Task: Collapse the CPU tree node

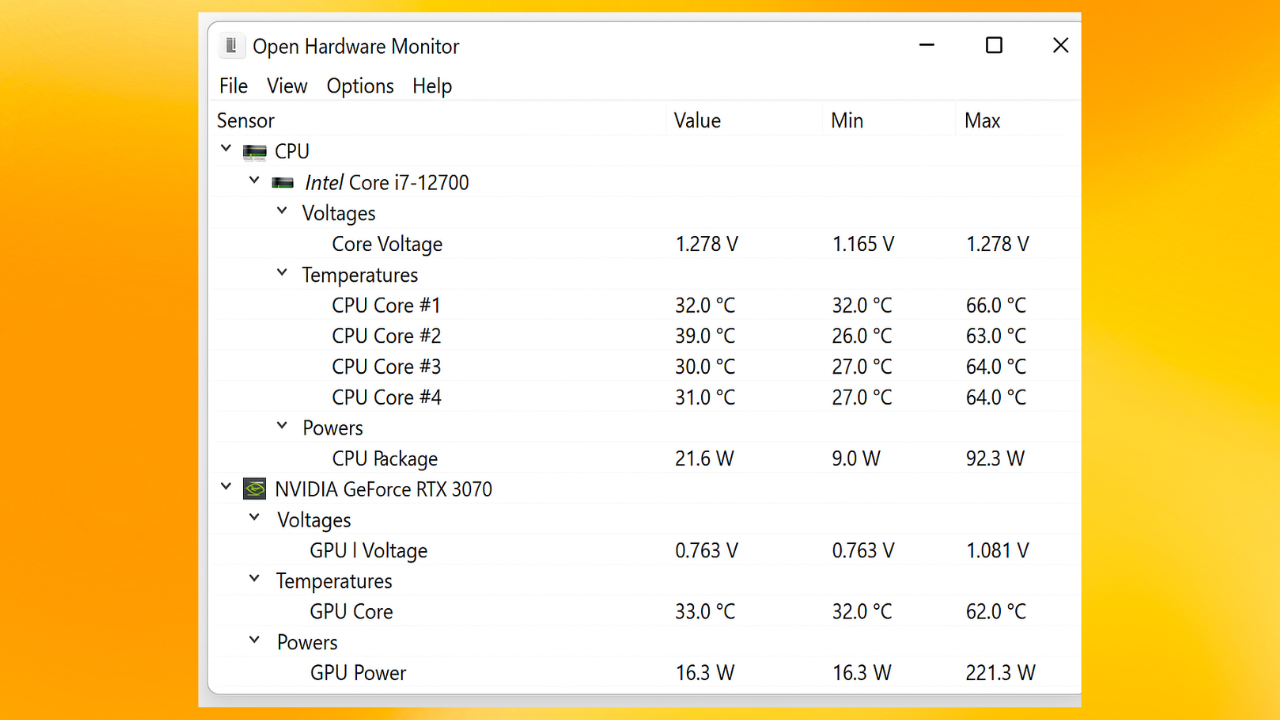Action: (x=226, y=150)
